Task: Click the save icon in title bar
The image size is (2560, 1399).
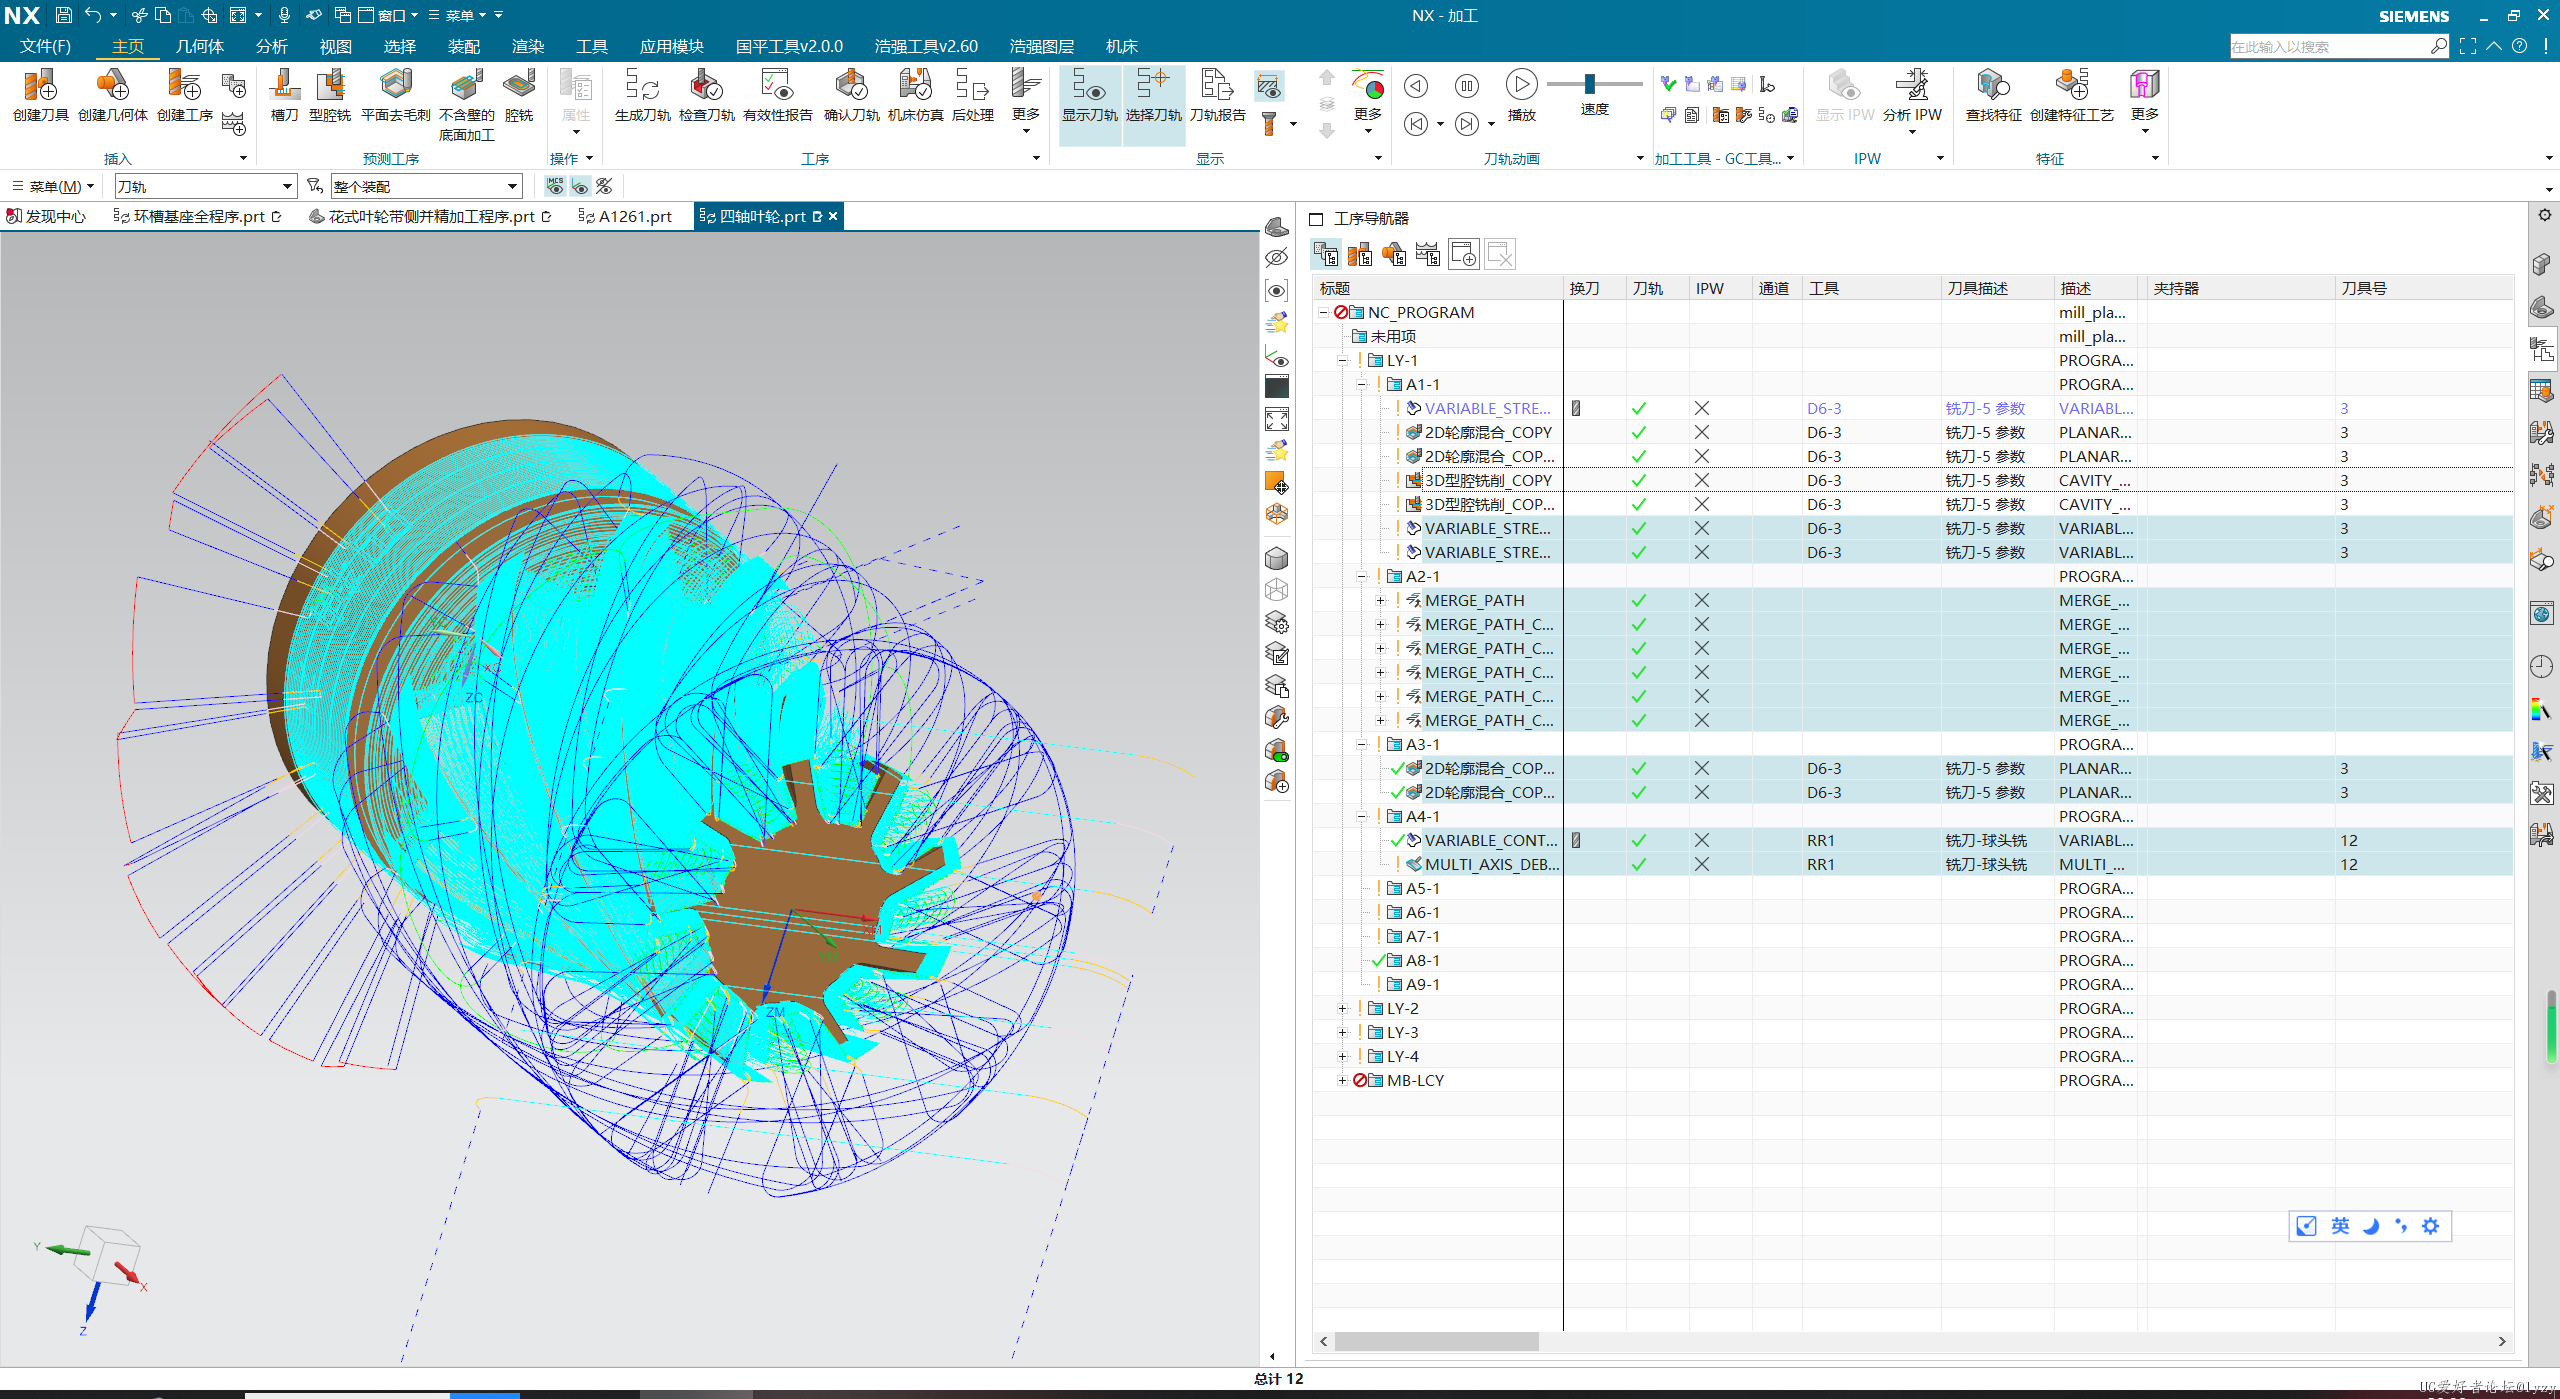Action: pyautogui.click(x=63, y=15)
